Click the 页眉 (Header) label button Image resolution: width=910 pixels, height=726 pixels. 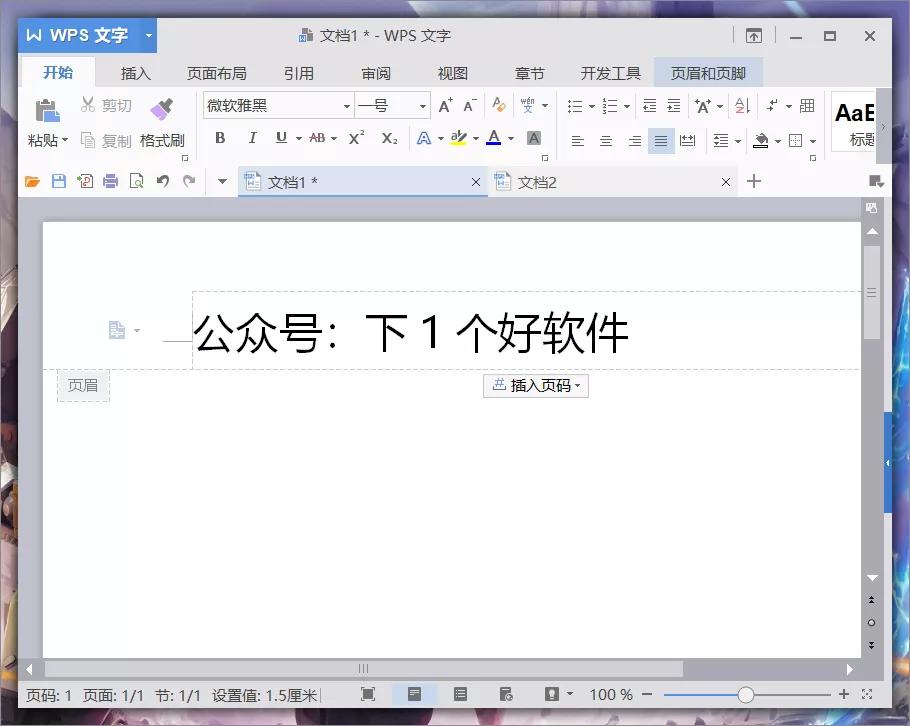click(83, 385)
